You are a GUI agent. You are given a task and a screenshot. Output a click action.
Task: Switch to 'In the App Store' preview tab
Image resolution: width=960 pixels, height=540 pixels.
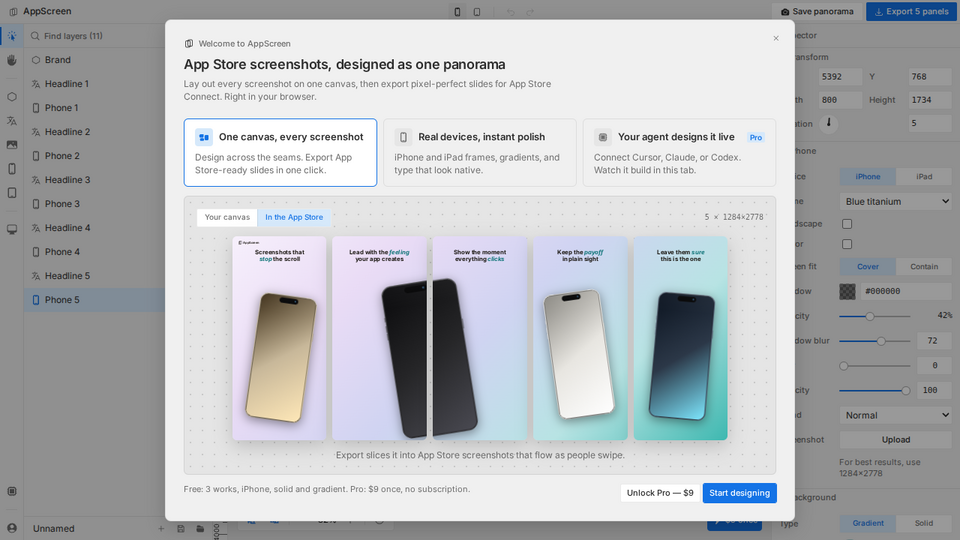tap(294, 217)
